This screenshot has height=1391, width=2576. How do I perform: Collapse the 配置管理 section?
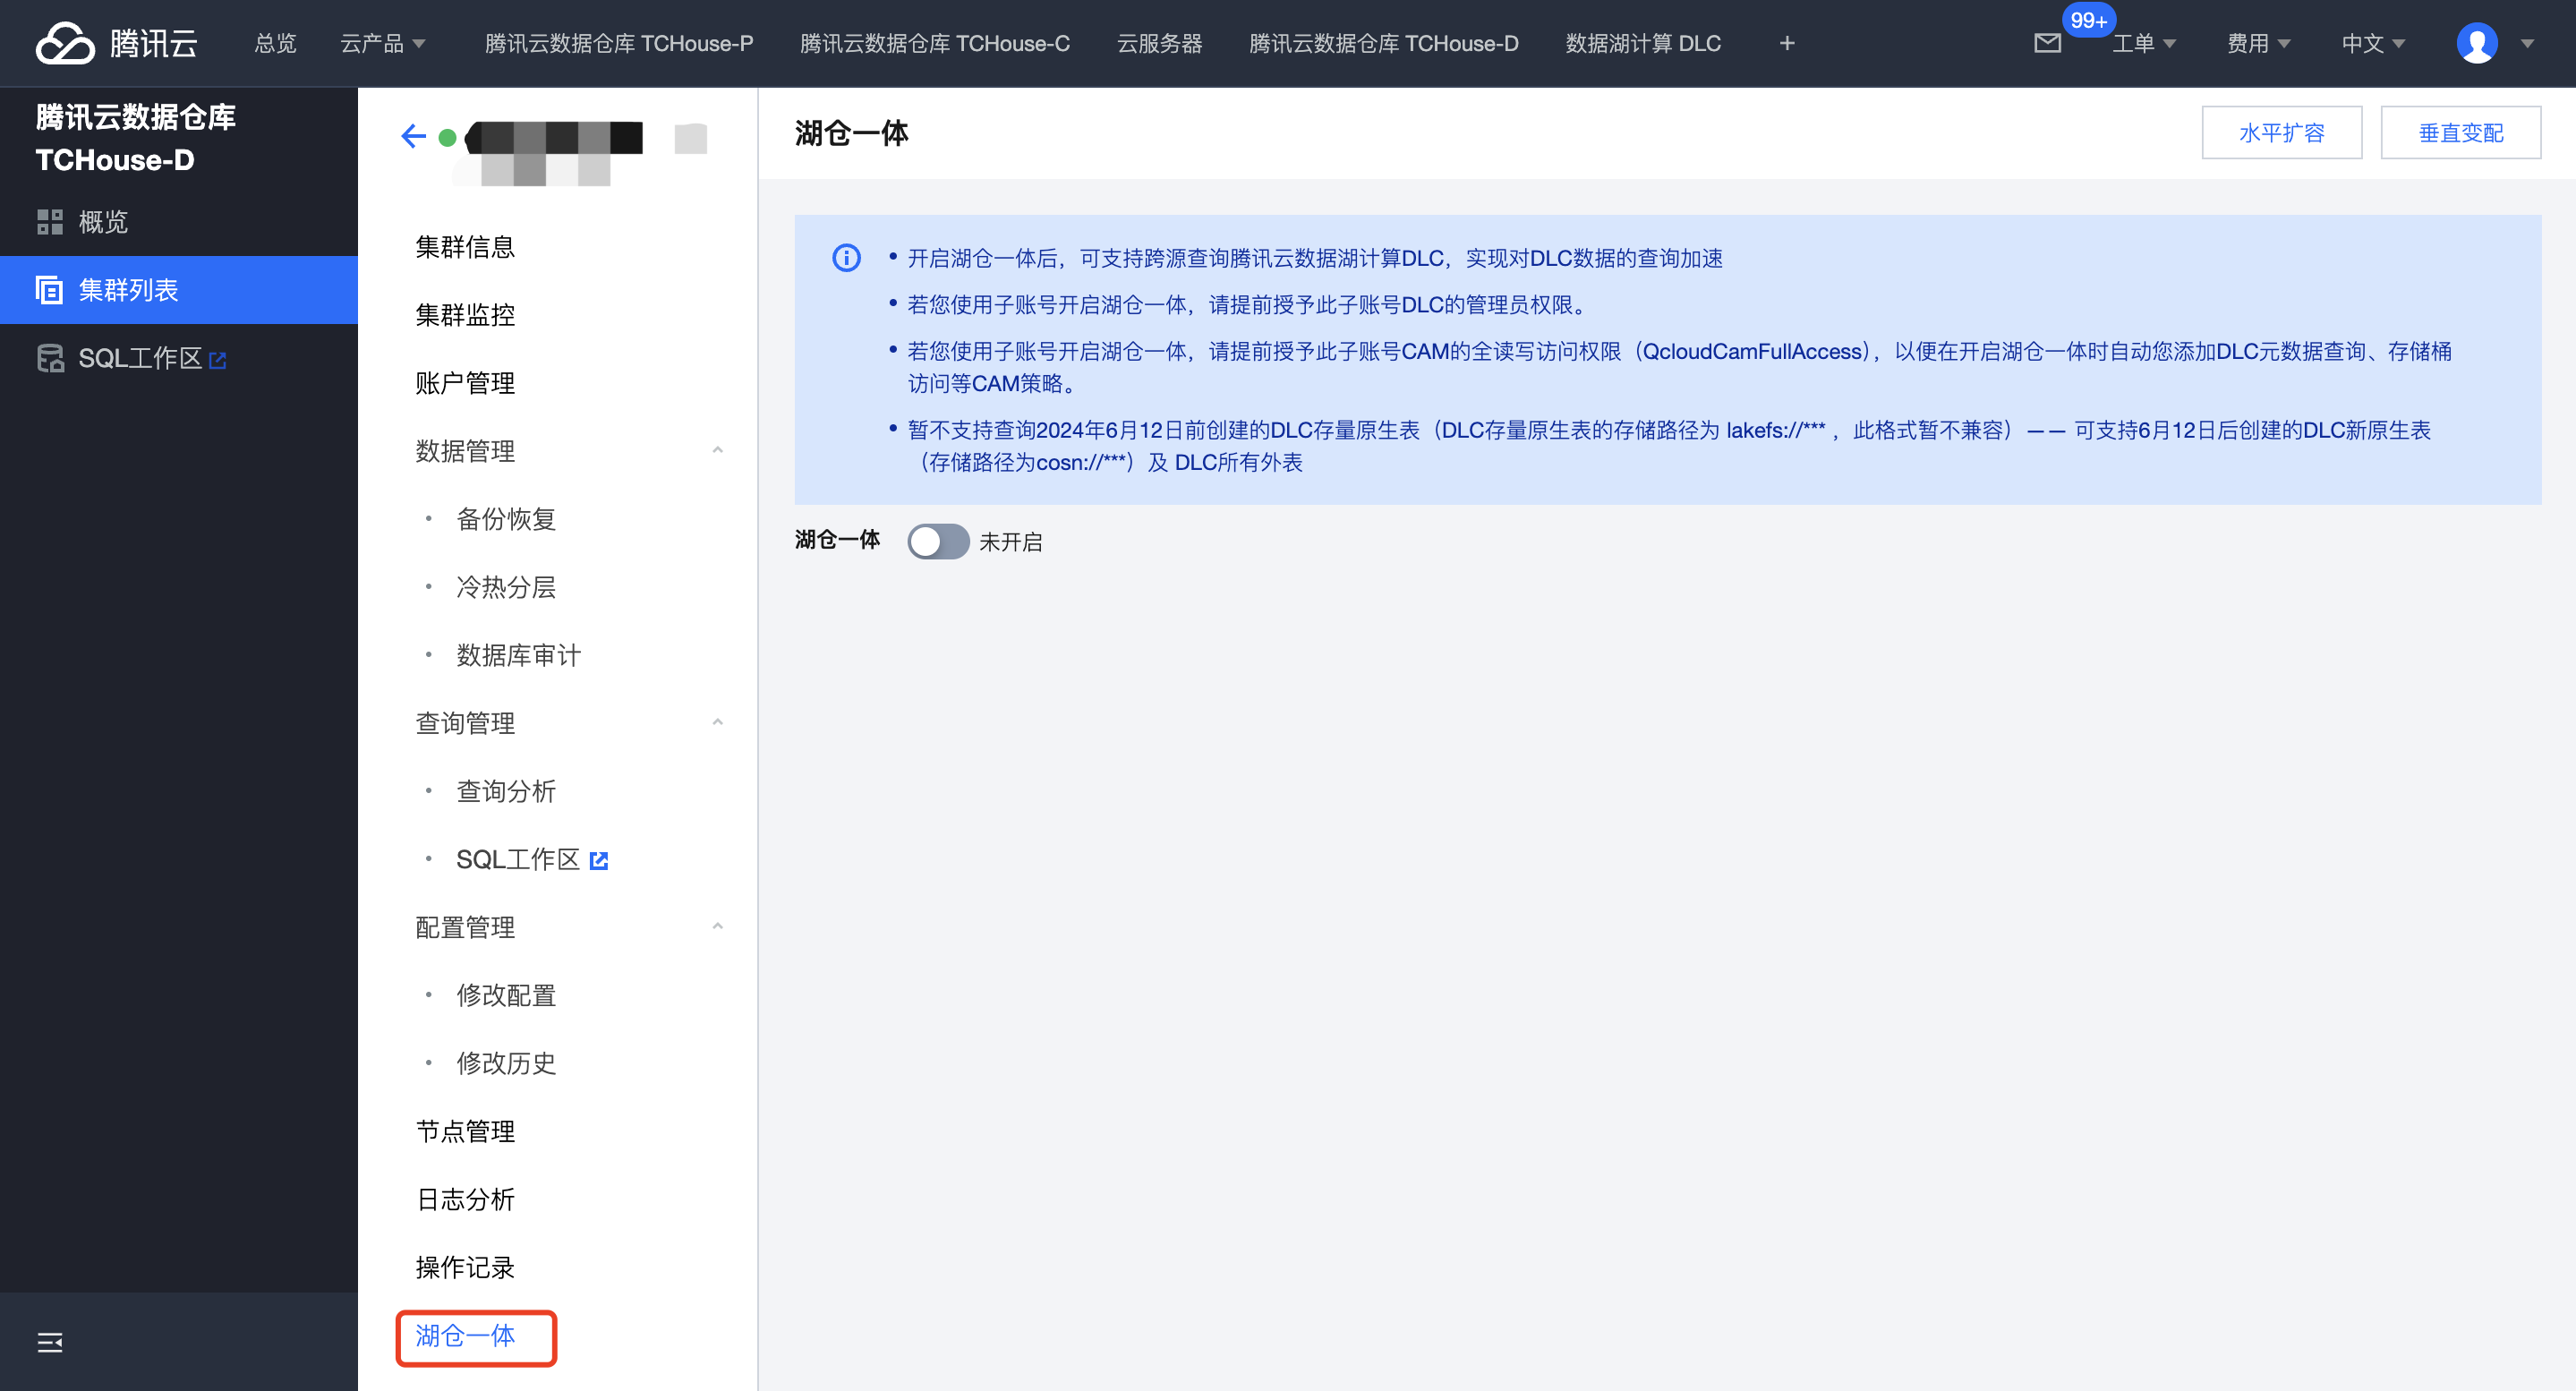[x=717, y=926]
